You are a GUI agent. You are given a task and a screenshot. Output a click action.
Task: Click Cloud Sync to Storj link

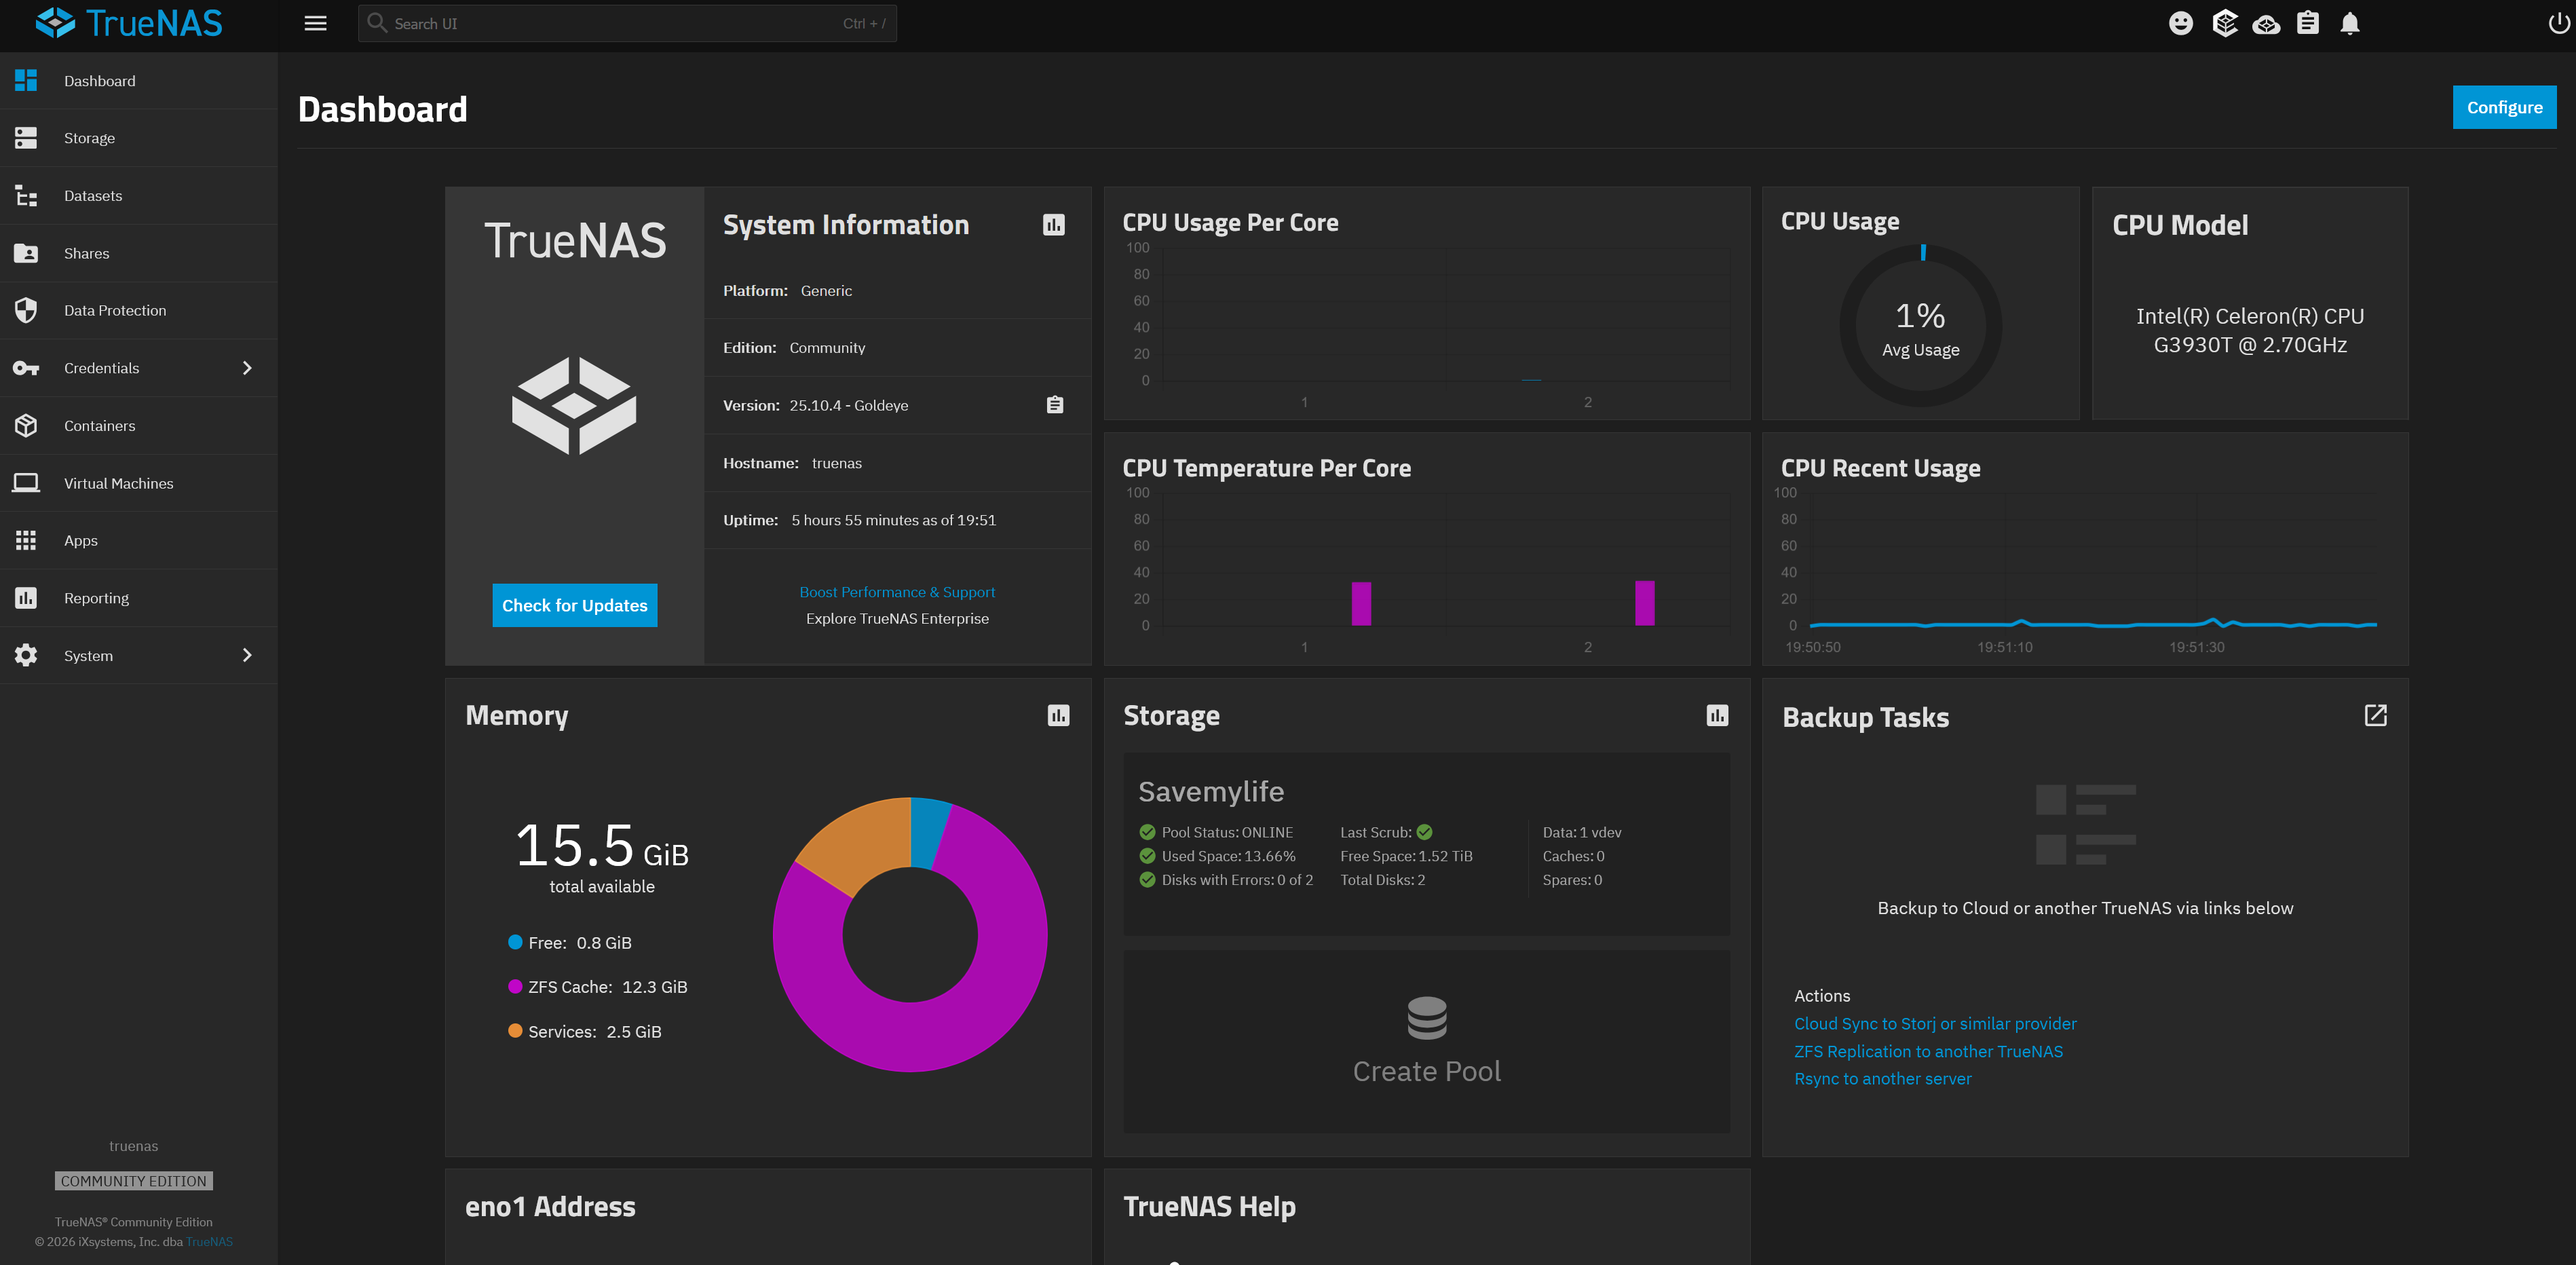[1935, 1023]
